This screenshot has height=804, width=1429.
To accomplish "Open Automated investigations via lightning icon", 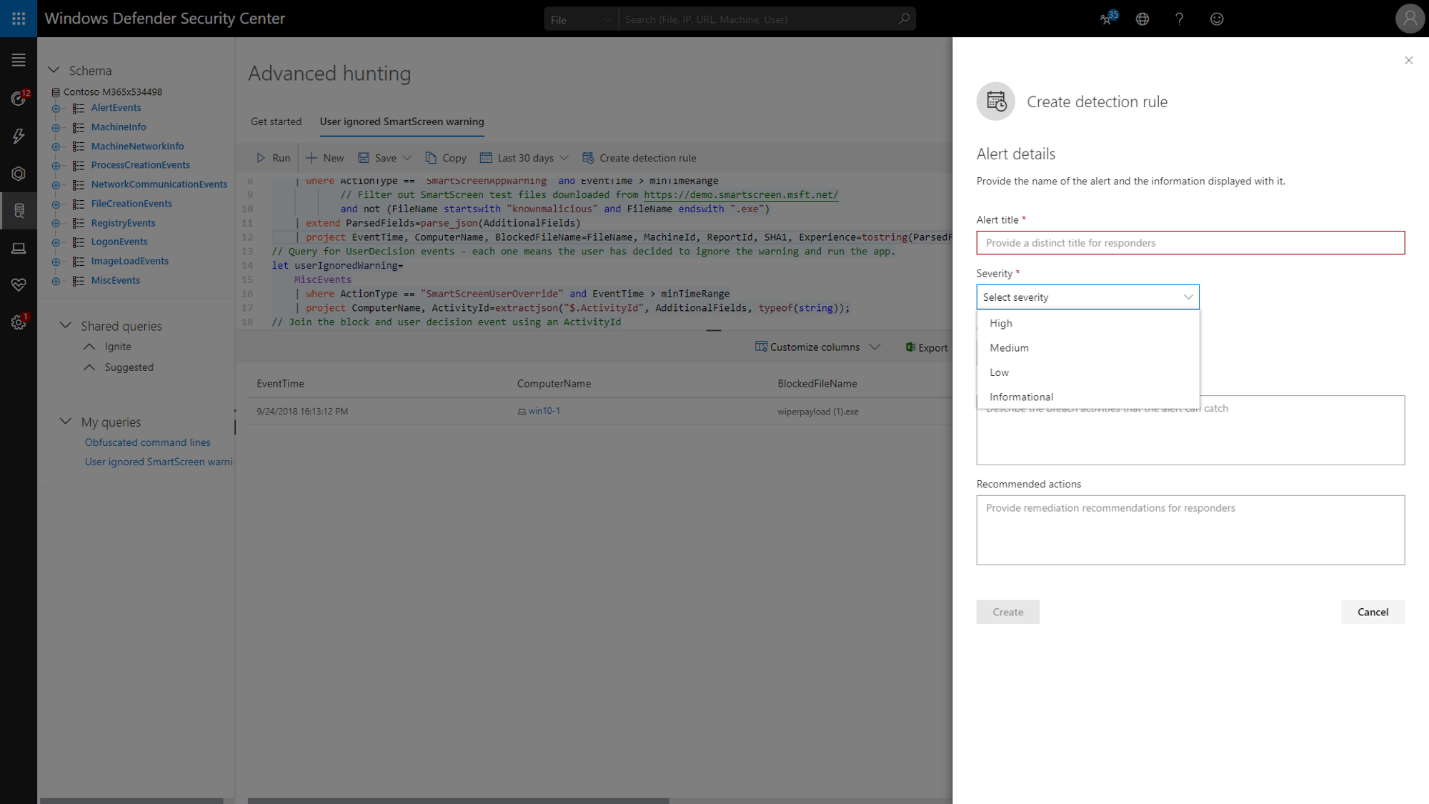I will tap(18, 136).
